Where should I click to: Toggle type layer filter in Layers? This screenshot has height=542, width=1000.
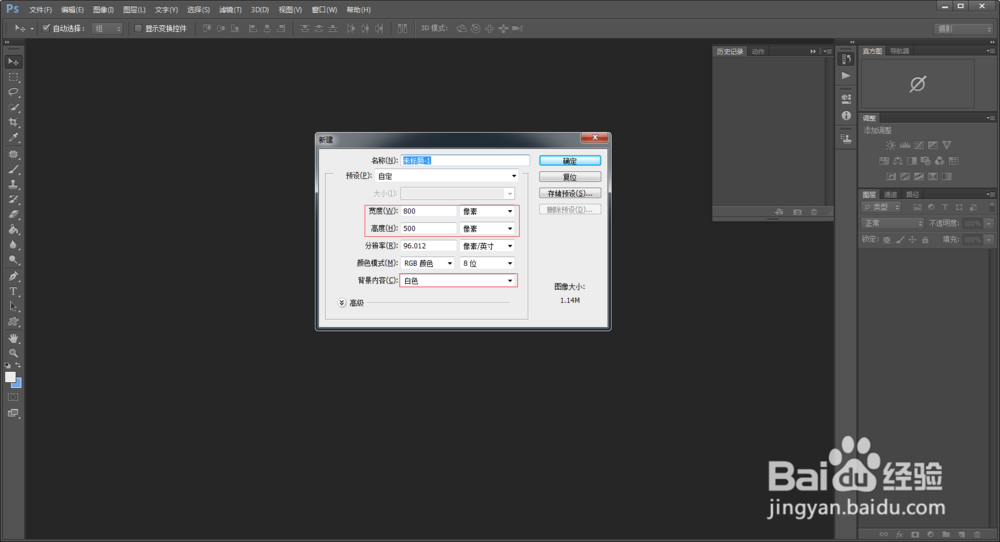pyautogui.click(x=945, y=207)
